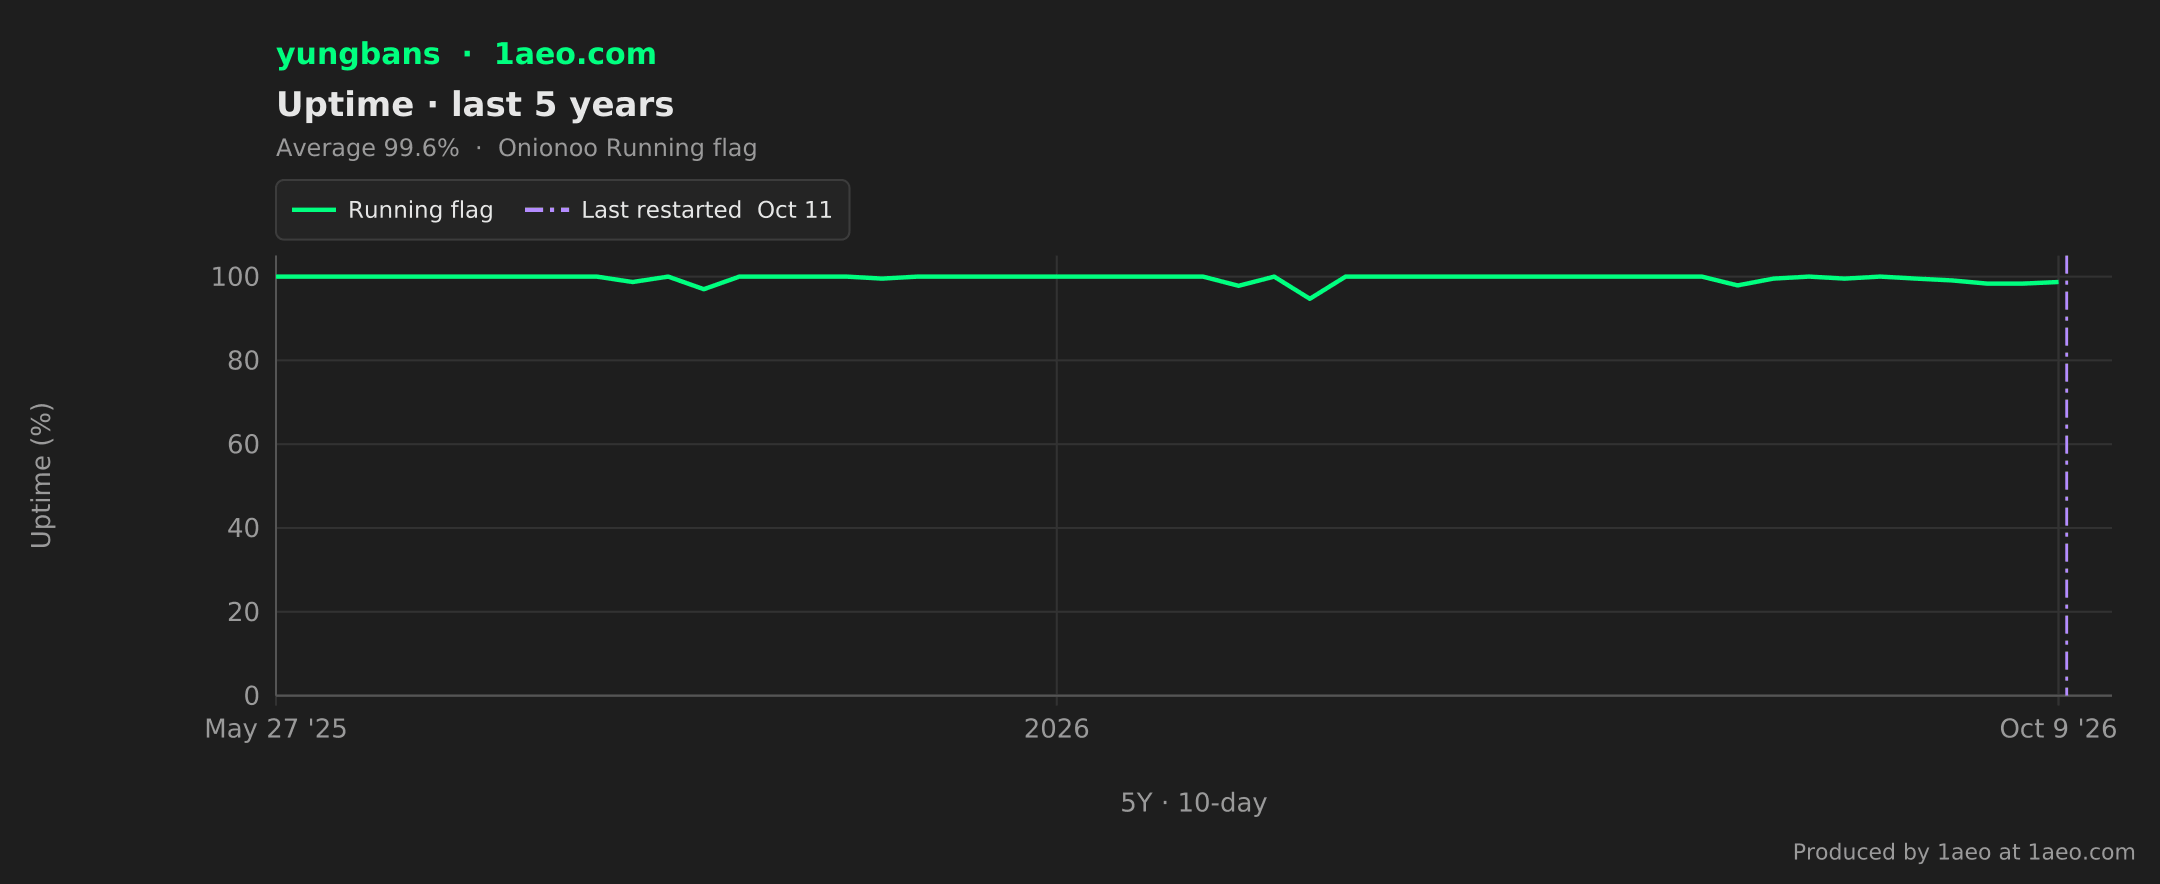Click the purple dashed Last restarted legend swatch
The image size is (2160, 884).
547,210
